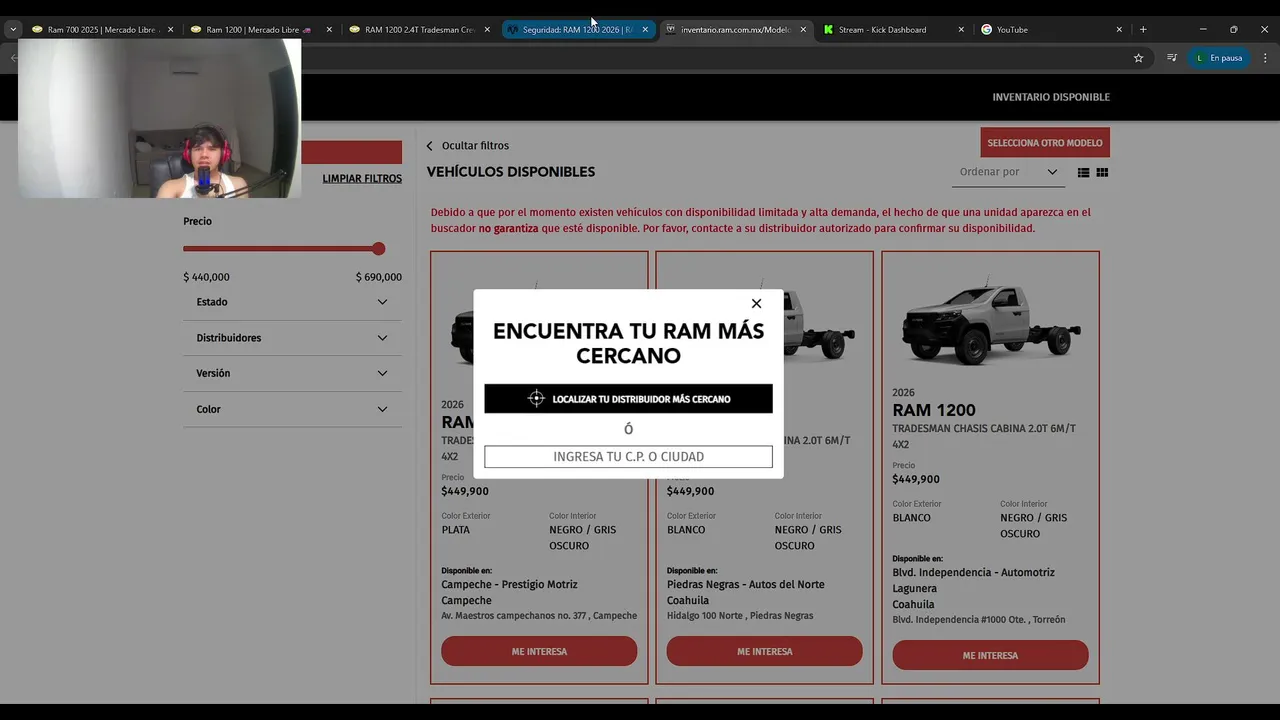Click the $449,900 price on Campeche card
This screenshot has width=1280, height=720.
click(465, 491)
